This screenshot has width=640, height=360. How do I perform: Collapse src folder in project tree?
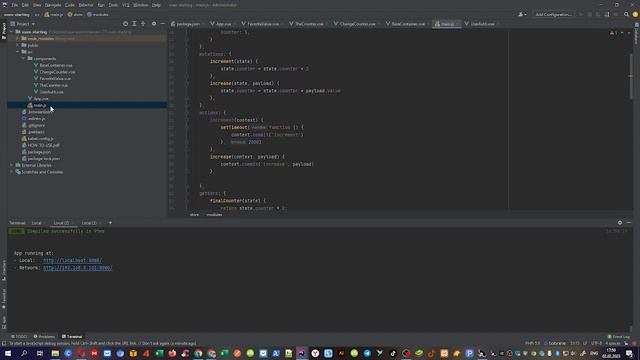[18, 52]
